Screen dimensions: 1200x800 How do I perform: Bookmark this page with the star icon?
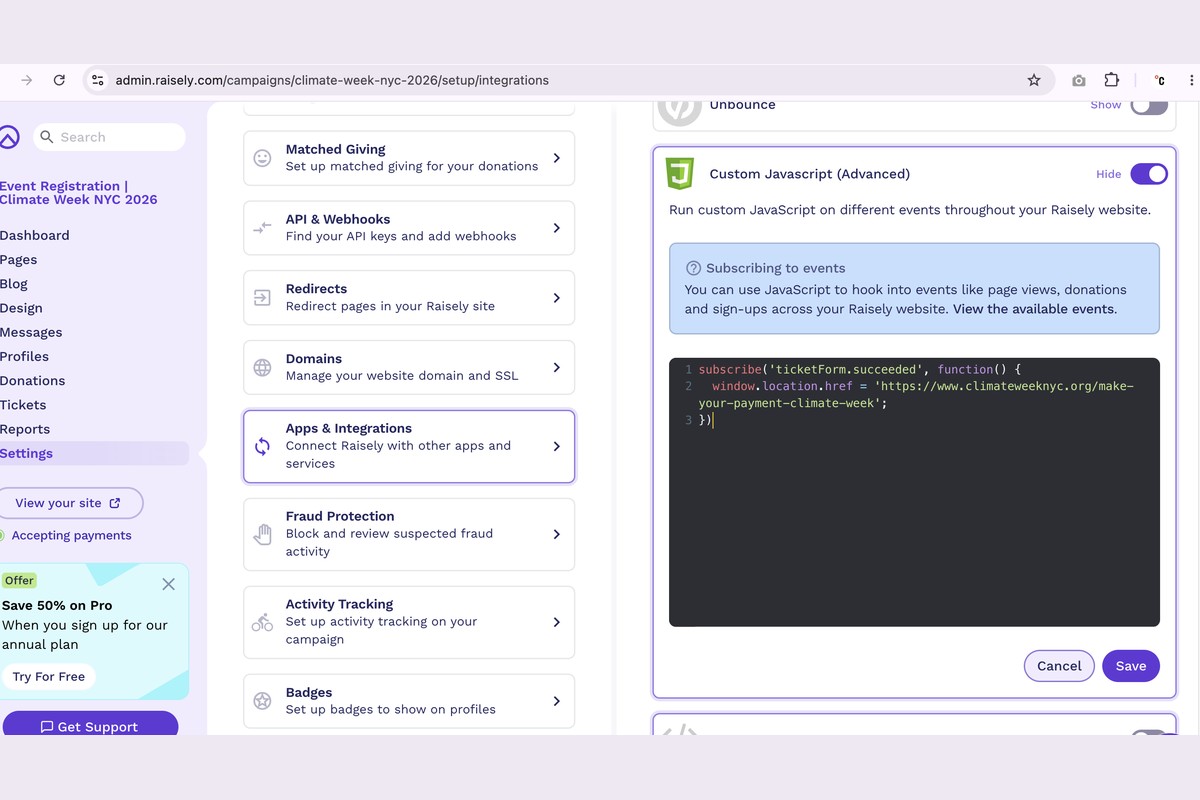1034,80
